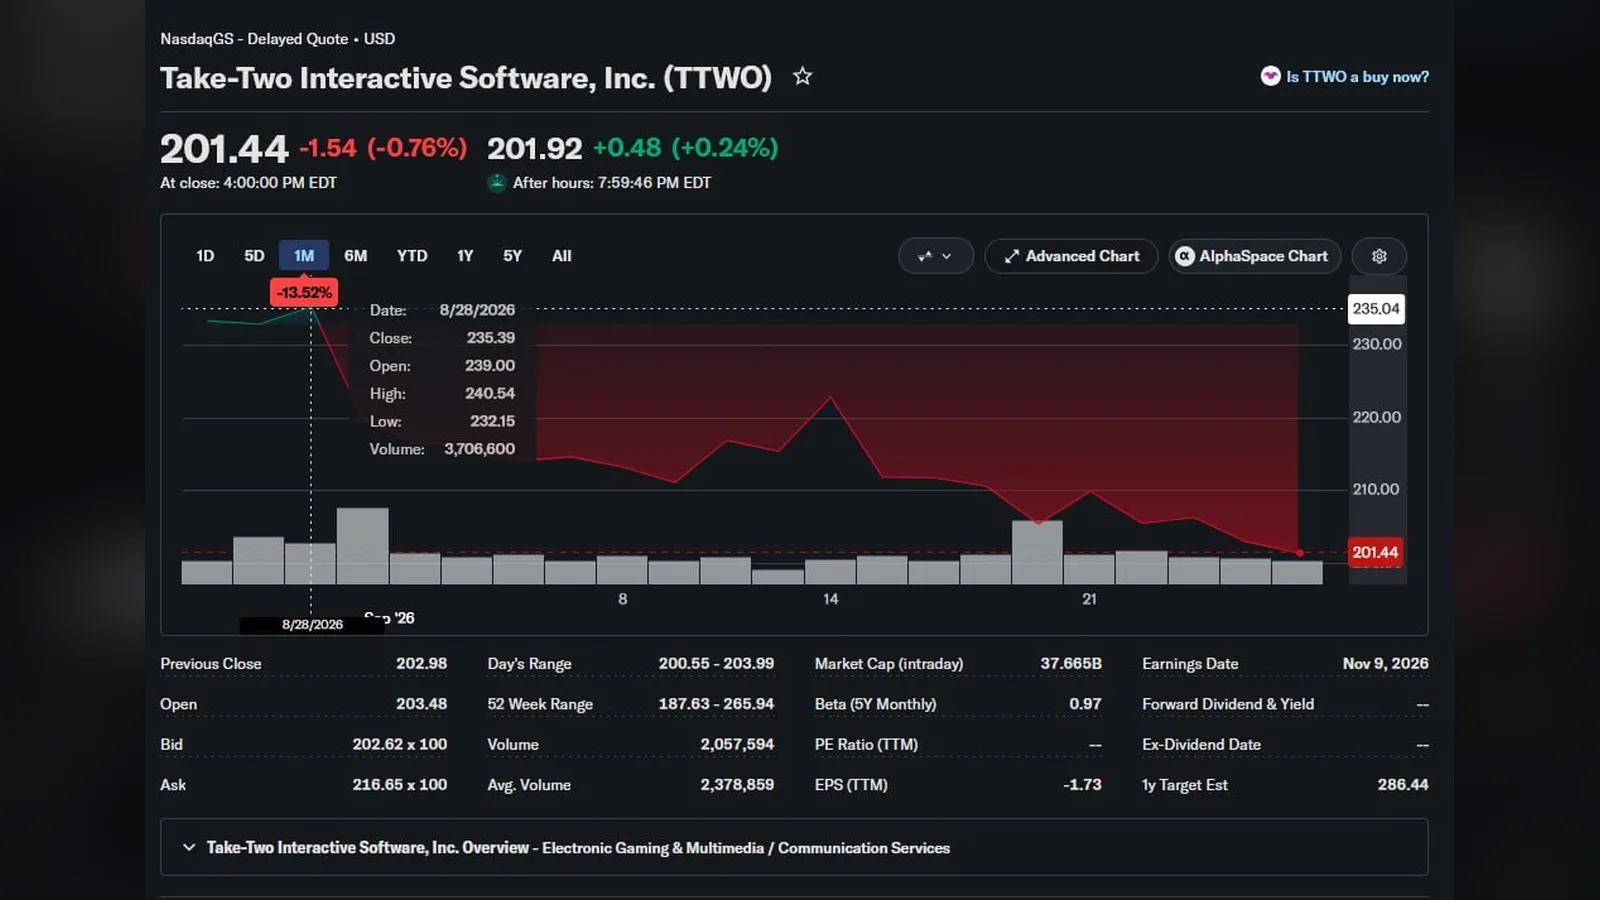Click the Previous Close value 202.98

pyautogui.click(x=421, y=664)
